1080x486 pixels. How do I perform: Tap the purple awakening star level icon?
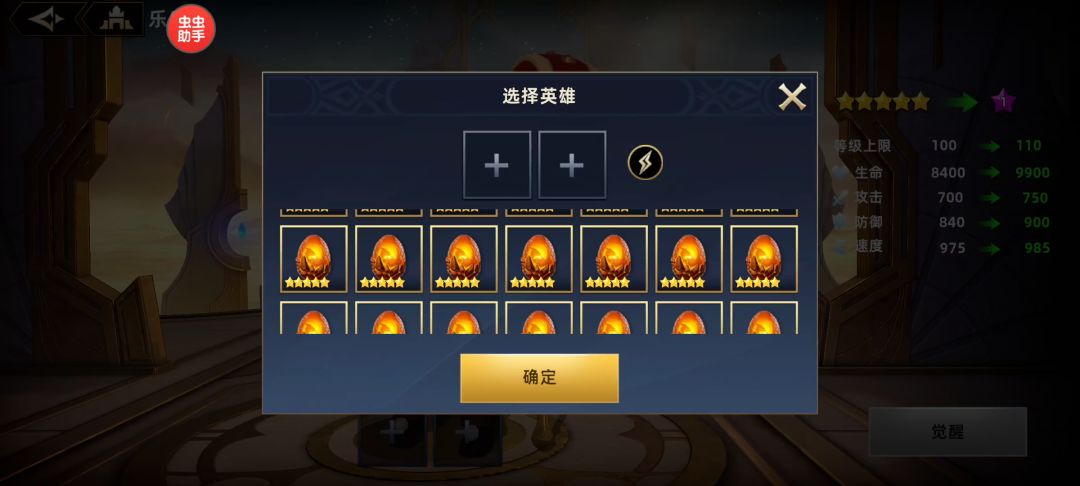point(1004,102)
